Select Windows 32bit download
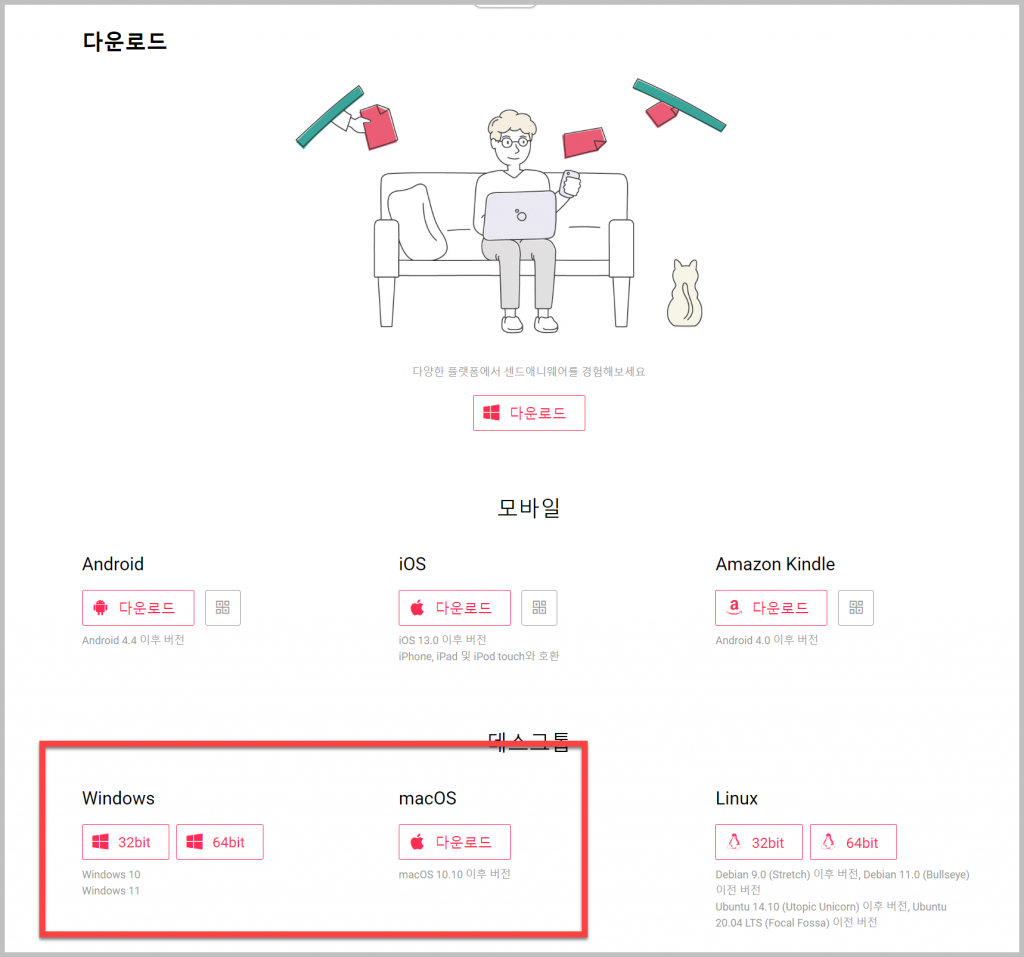The height and width of the screenshot is (957, 1024). pos(125,842)
